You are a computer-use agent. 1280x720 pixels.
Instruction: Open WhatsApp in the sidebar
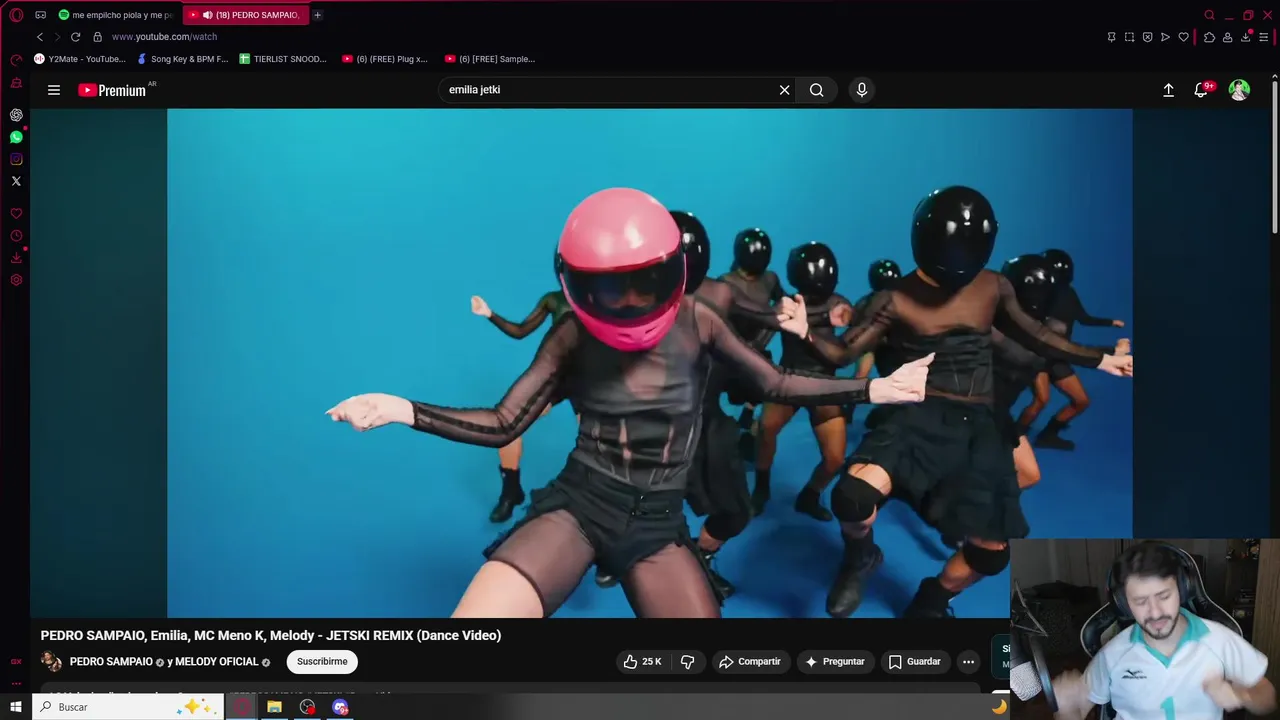(x=16, y=137)
